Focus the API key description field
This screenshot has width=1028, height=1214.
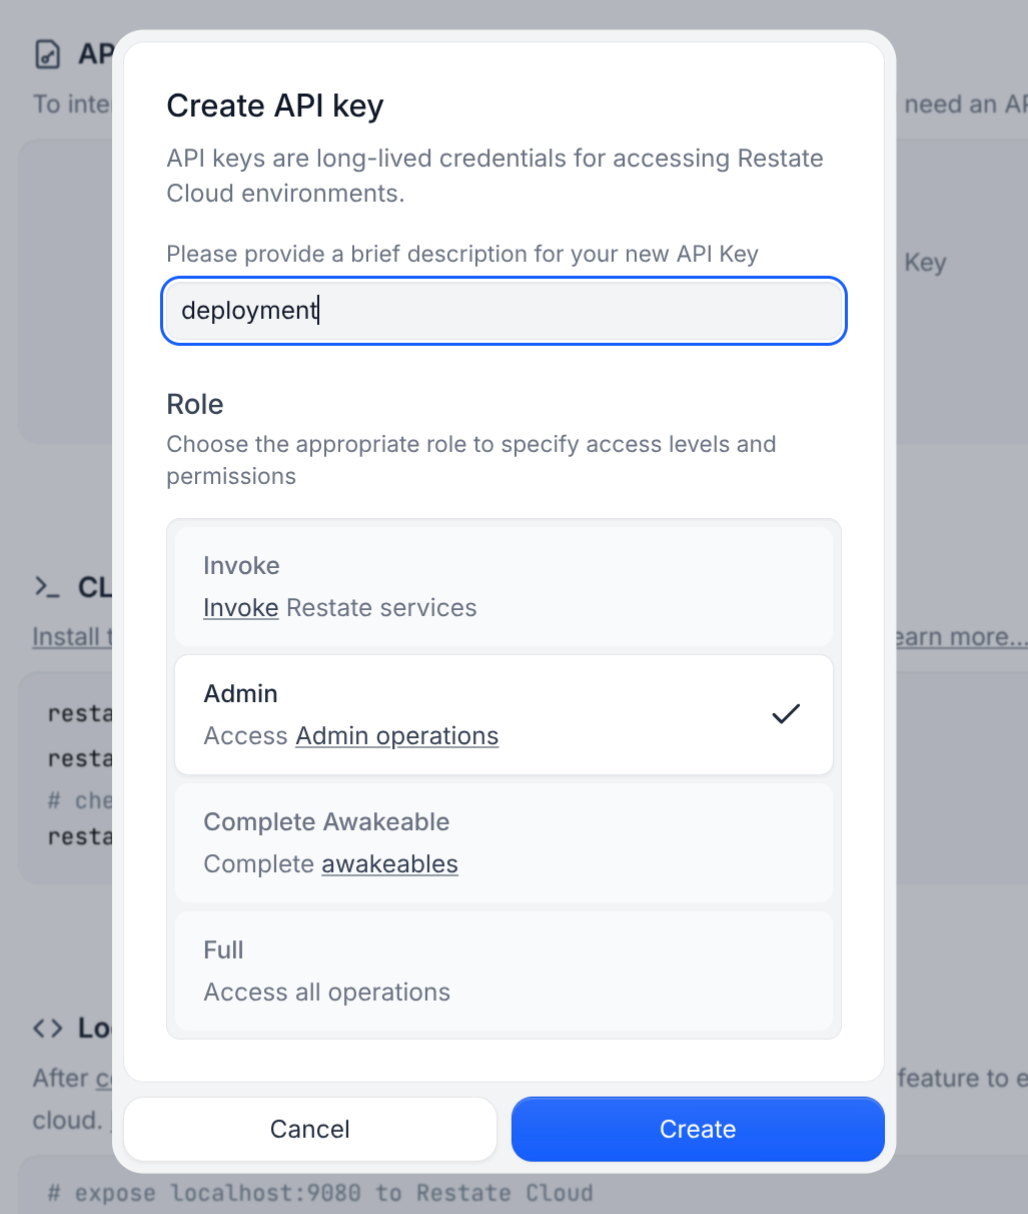click(x=504, y=311)
